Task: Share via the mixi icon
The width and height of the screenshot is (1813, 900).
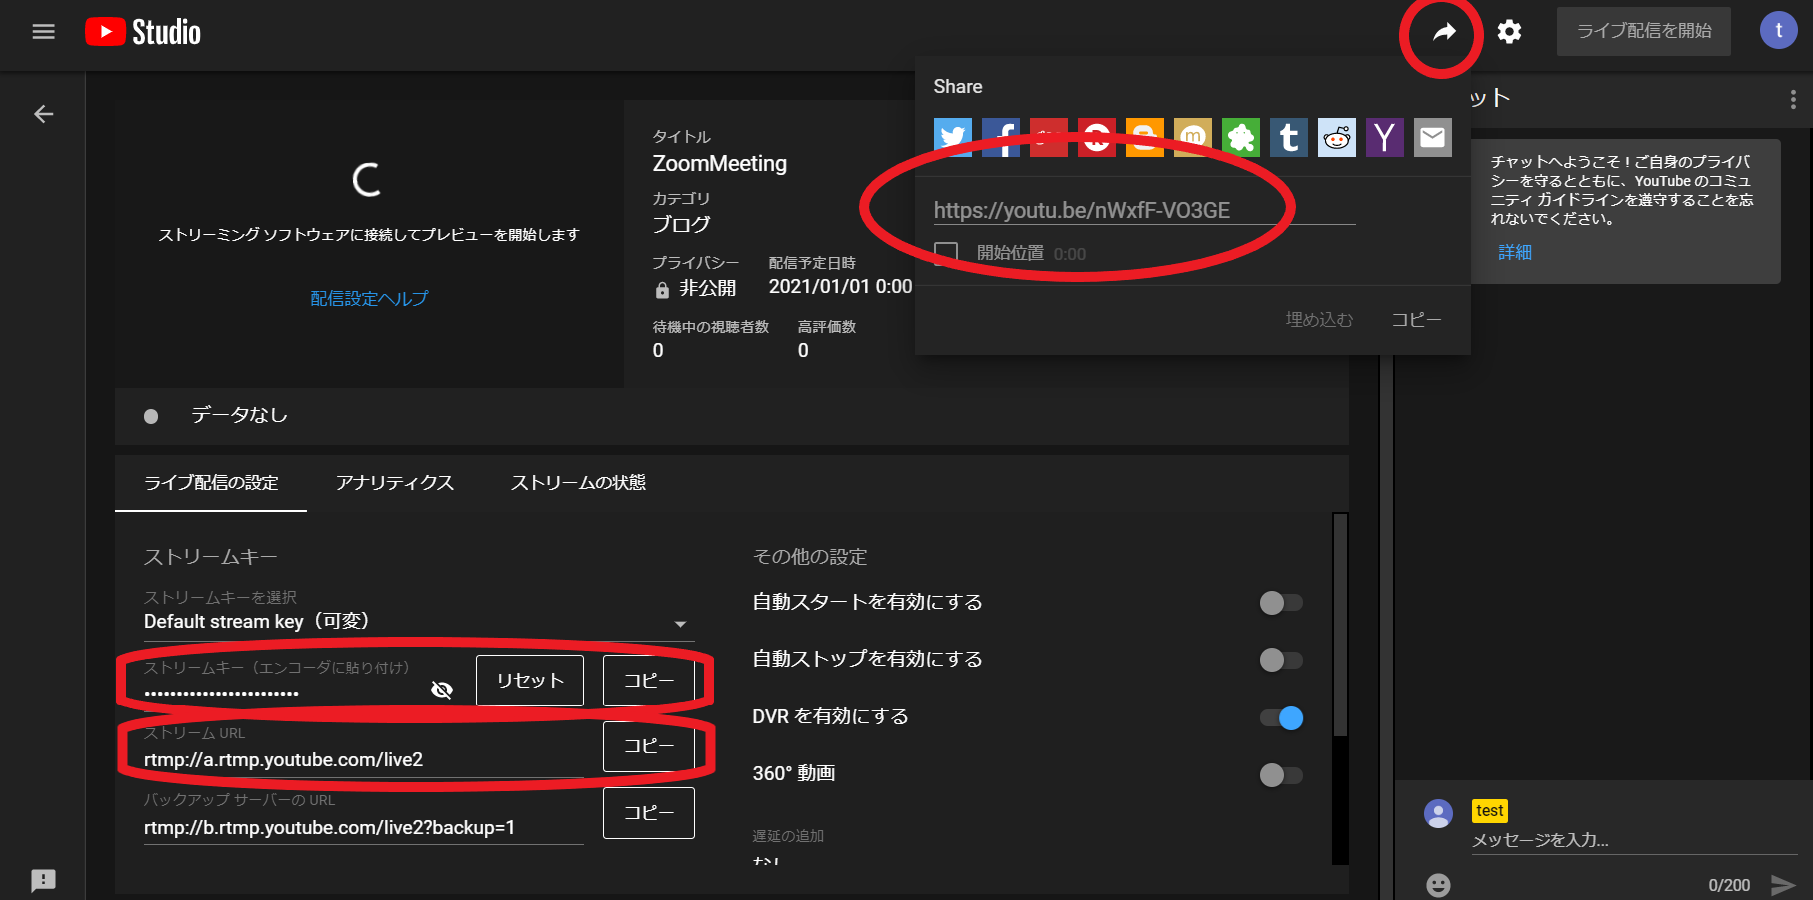Action: point(1192,138)
